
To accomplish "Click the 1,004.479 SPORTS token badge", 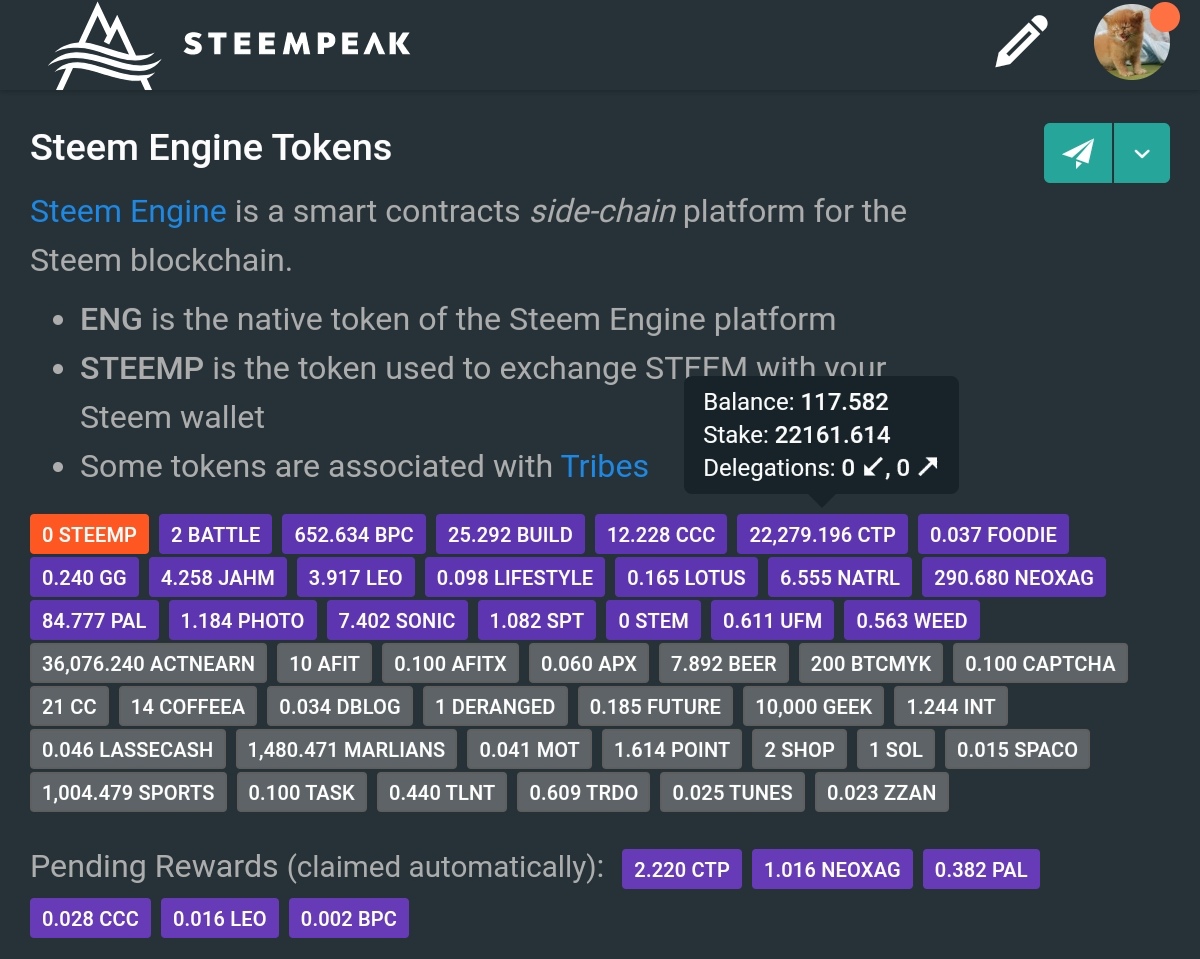I will [128, 792].
